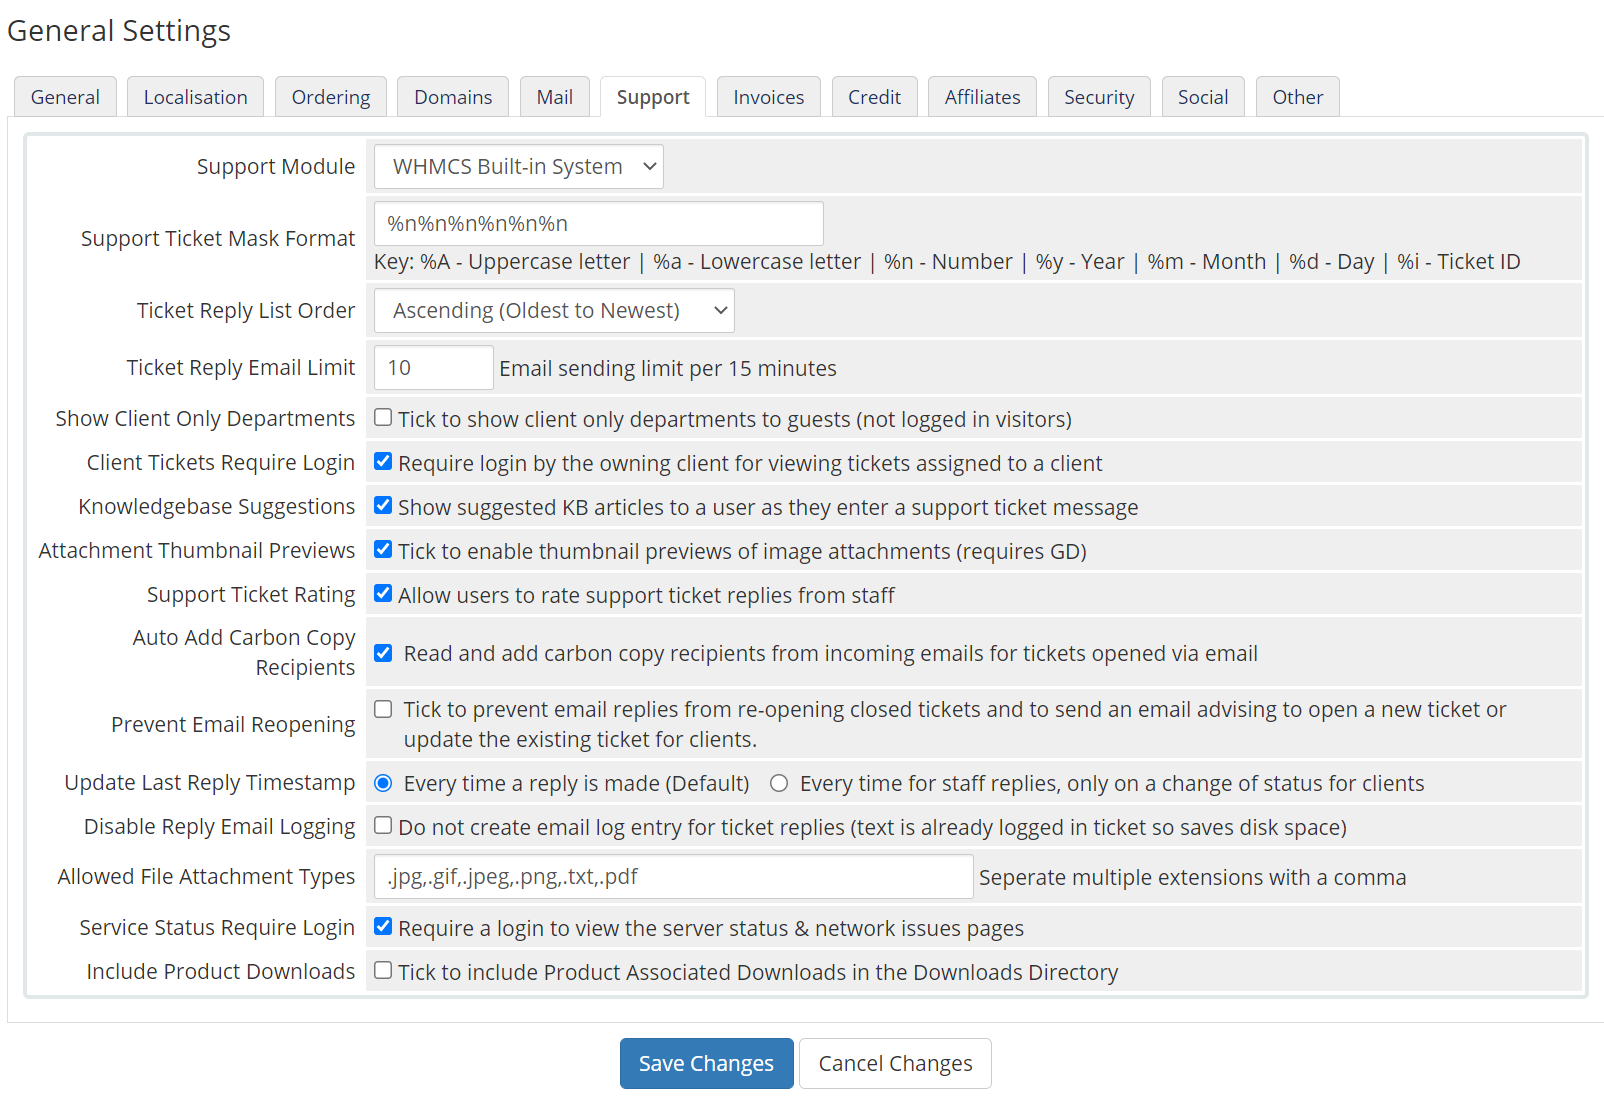The image size is (1604, 1106).
Task: Go to the Invoices tab
Action: [768, 97]
